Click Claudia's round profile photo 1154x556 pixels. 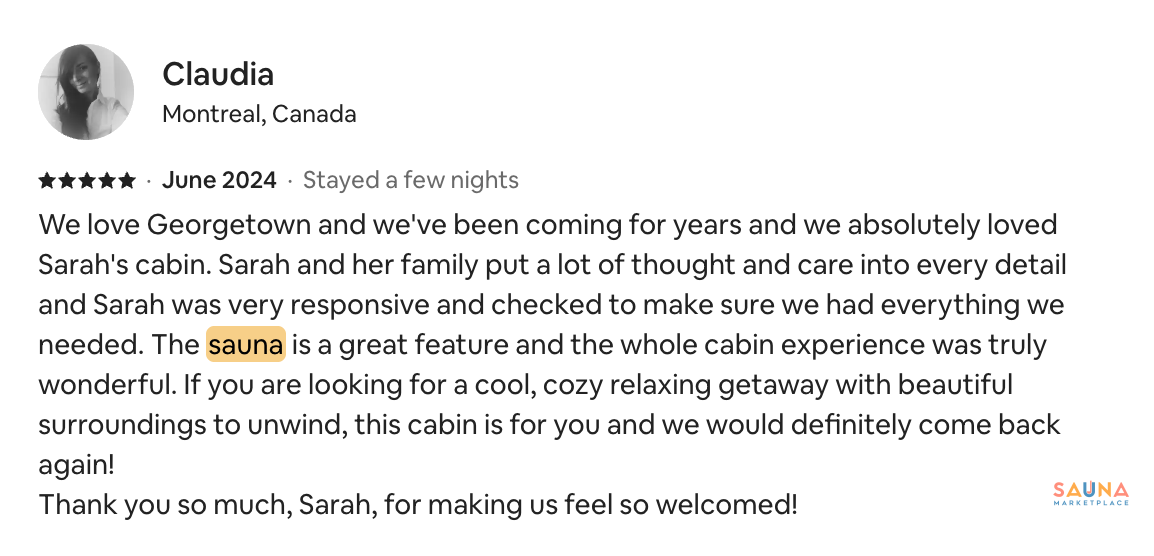pos(86,91)
